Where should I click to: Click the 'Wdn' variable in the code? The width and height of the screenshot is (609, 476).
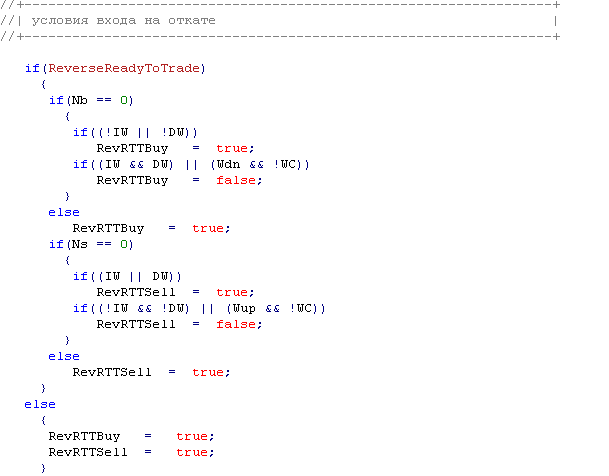228,164
